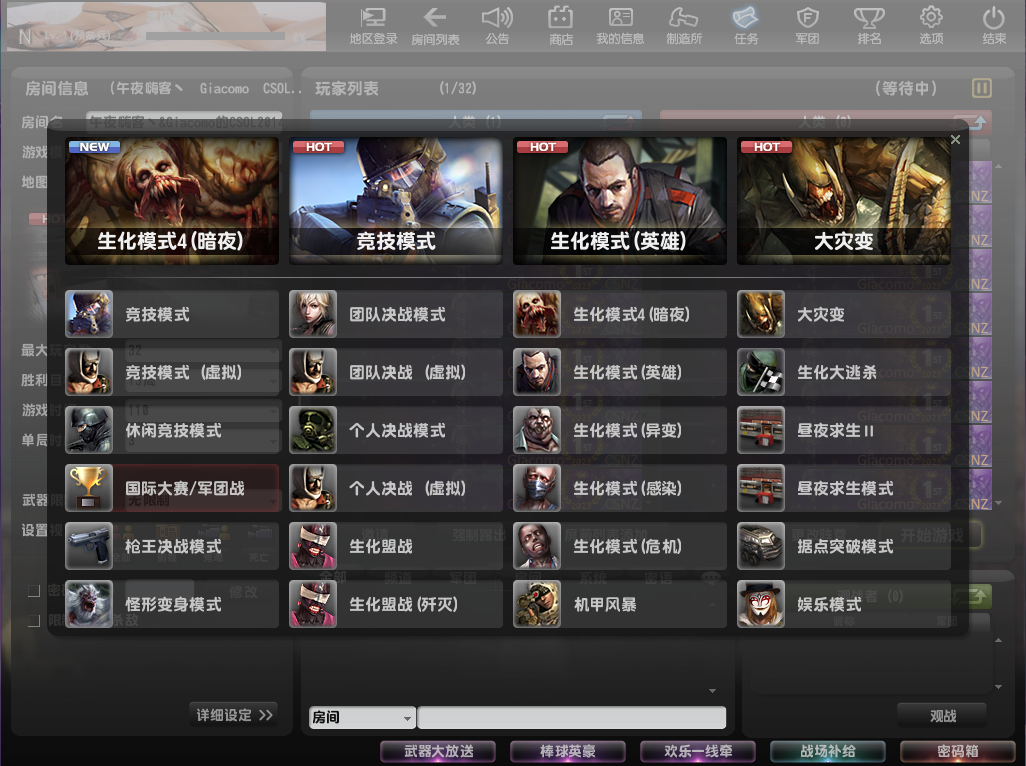Select 地区登录 from the top bar
Image resolution: width=1026 pixels, height=766 pixels.
click(x=372, y=25)
